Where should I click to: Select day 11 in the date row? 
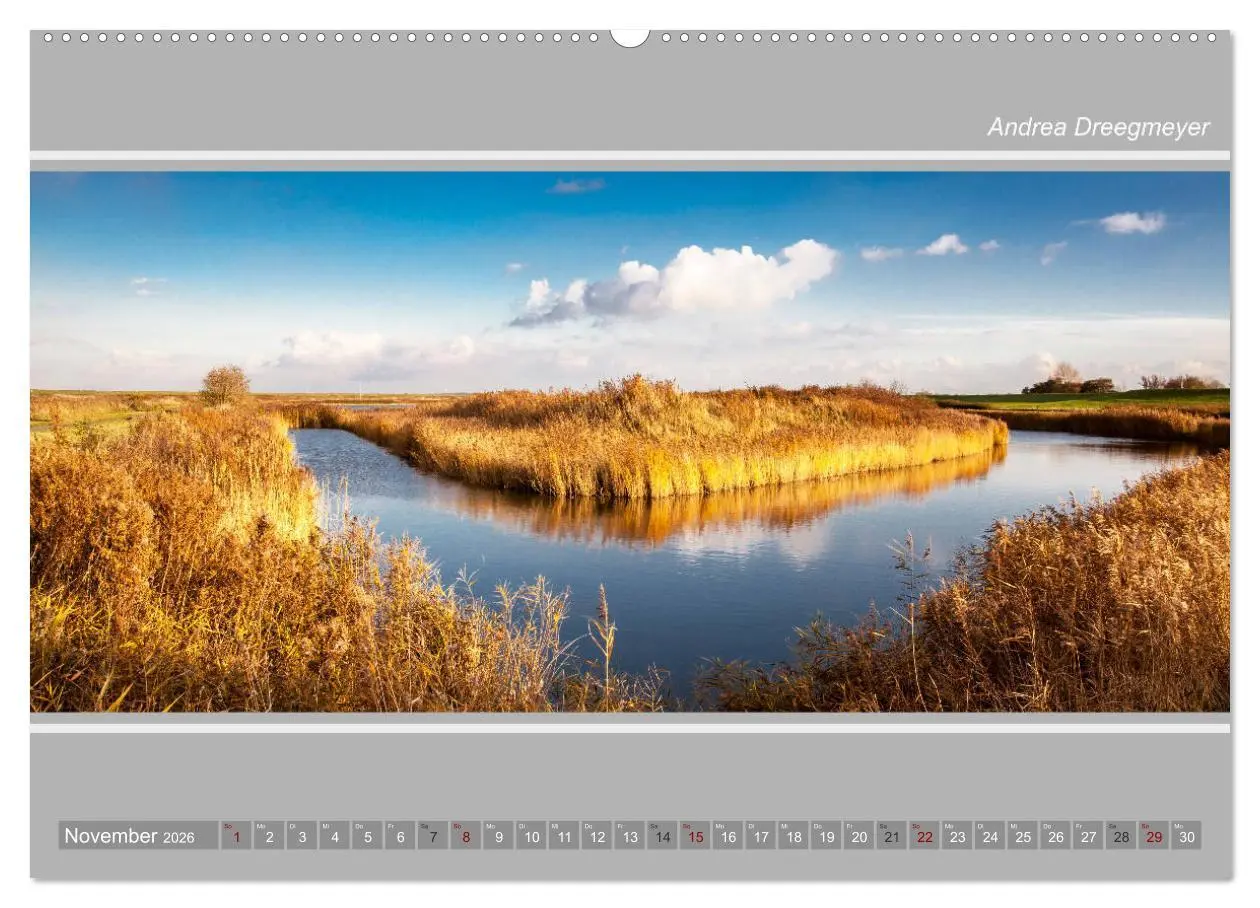564,835
